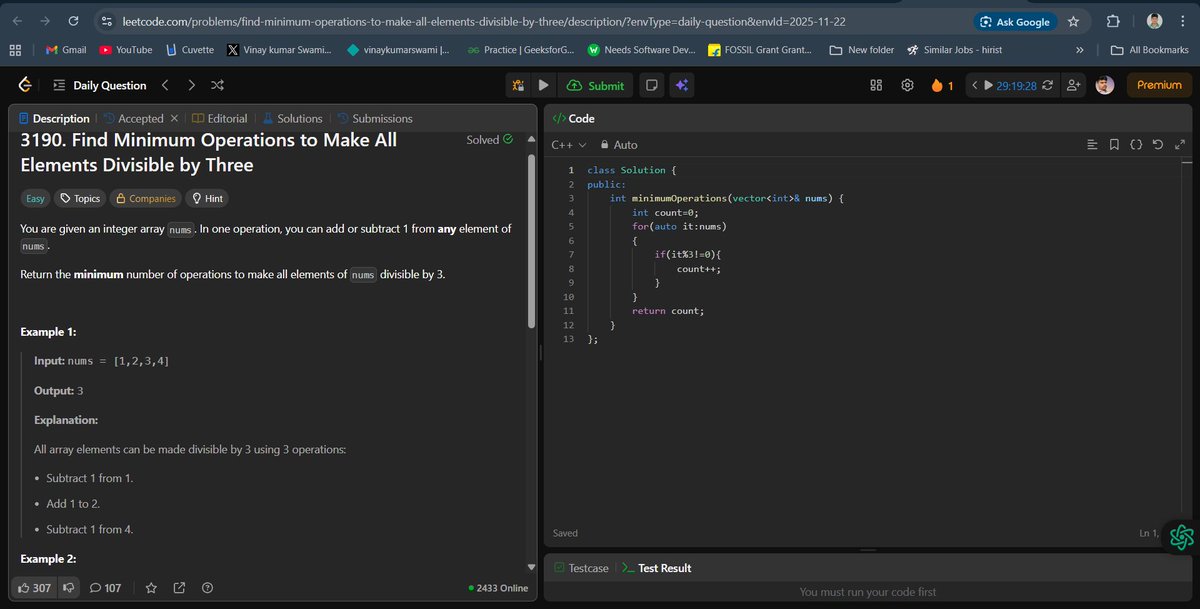This screenshot has width=1200, height=609.
Task: Open the Chrome apps grid
Action: (x=15, y=49)
